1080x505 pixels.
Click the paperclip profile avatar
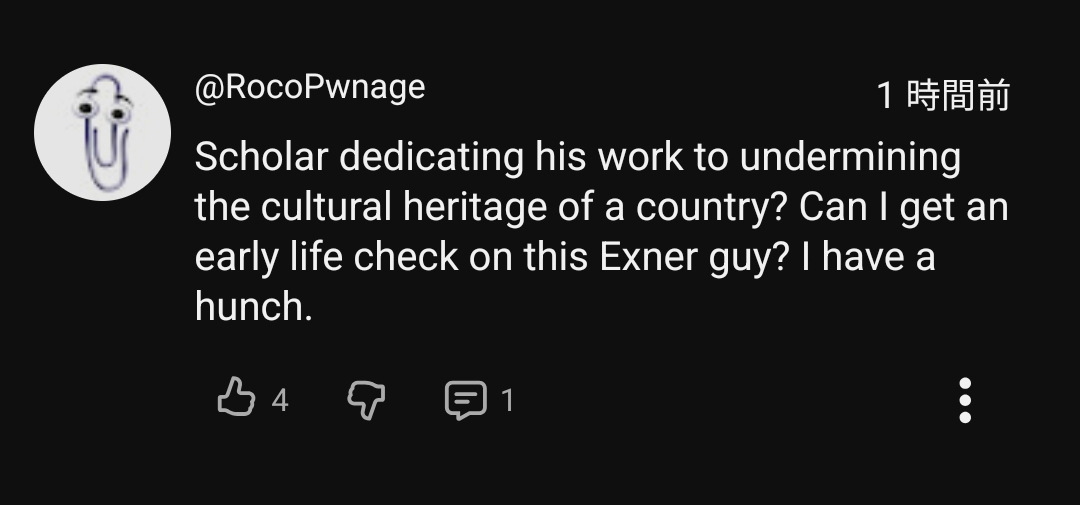pos(102,132)
